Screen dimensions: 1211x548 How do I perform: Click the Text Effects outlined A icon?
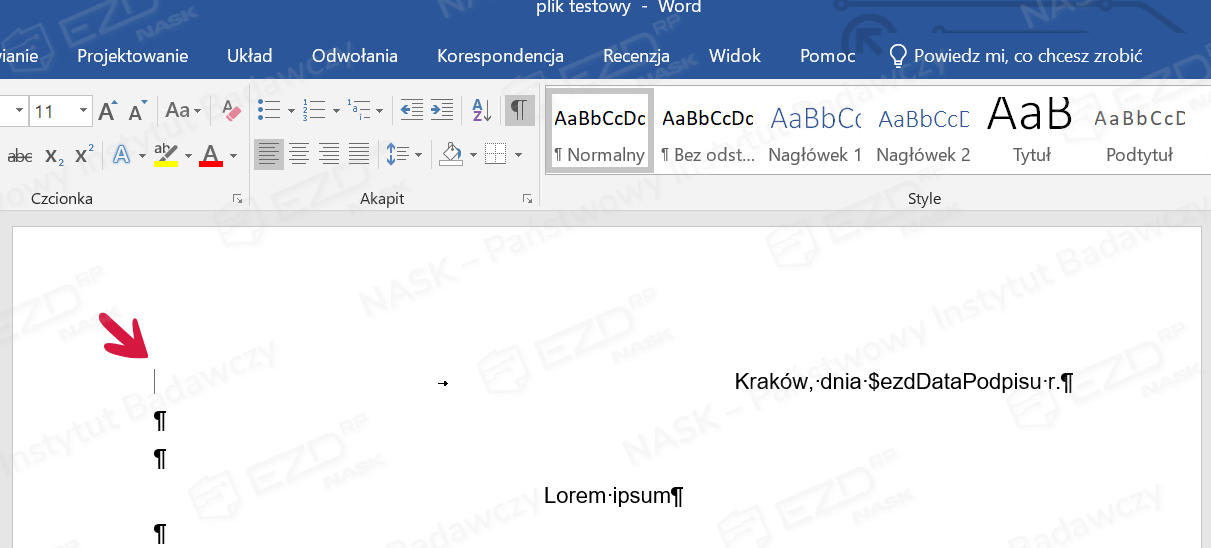click(x=122, y=155)
